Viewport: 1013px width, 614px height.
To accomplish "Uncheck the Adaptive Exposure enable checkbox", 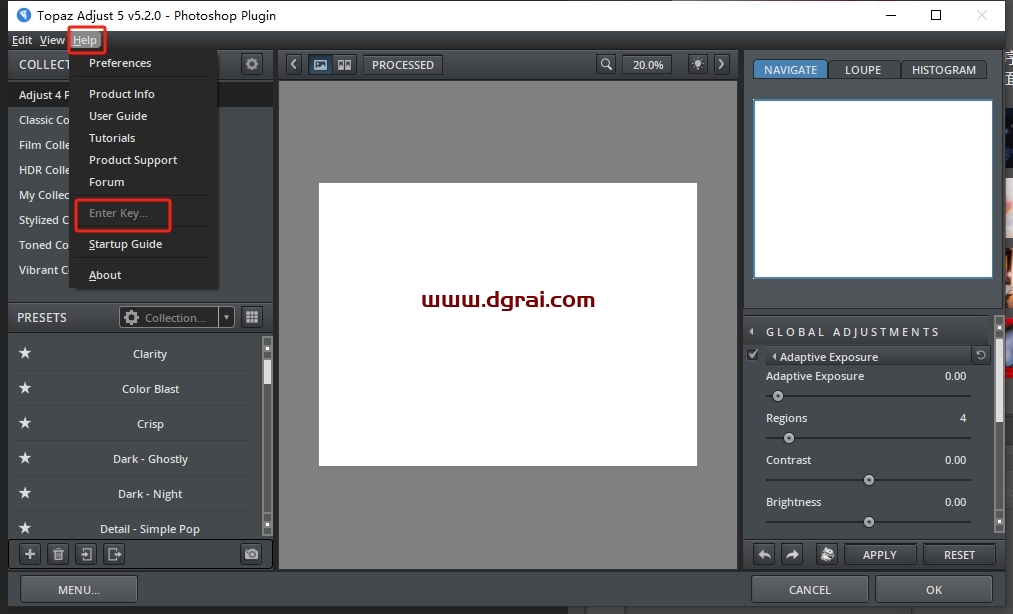I will click(x=753, y=354).
